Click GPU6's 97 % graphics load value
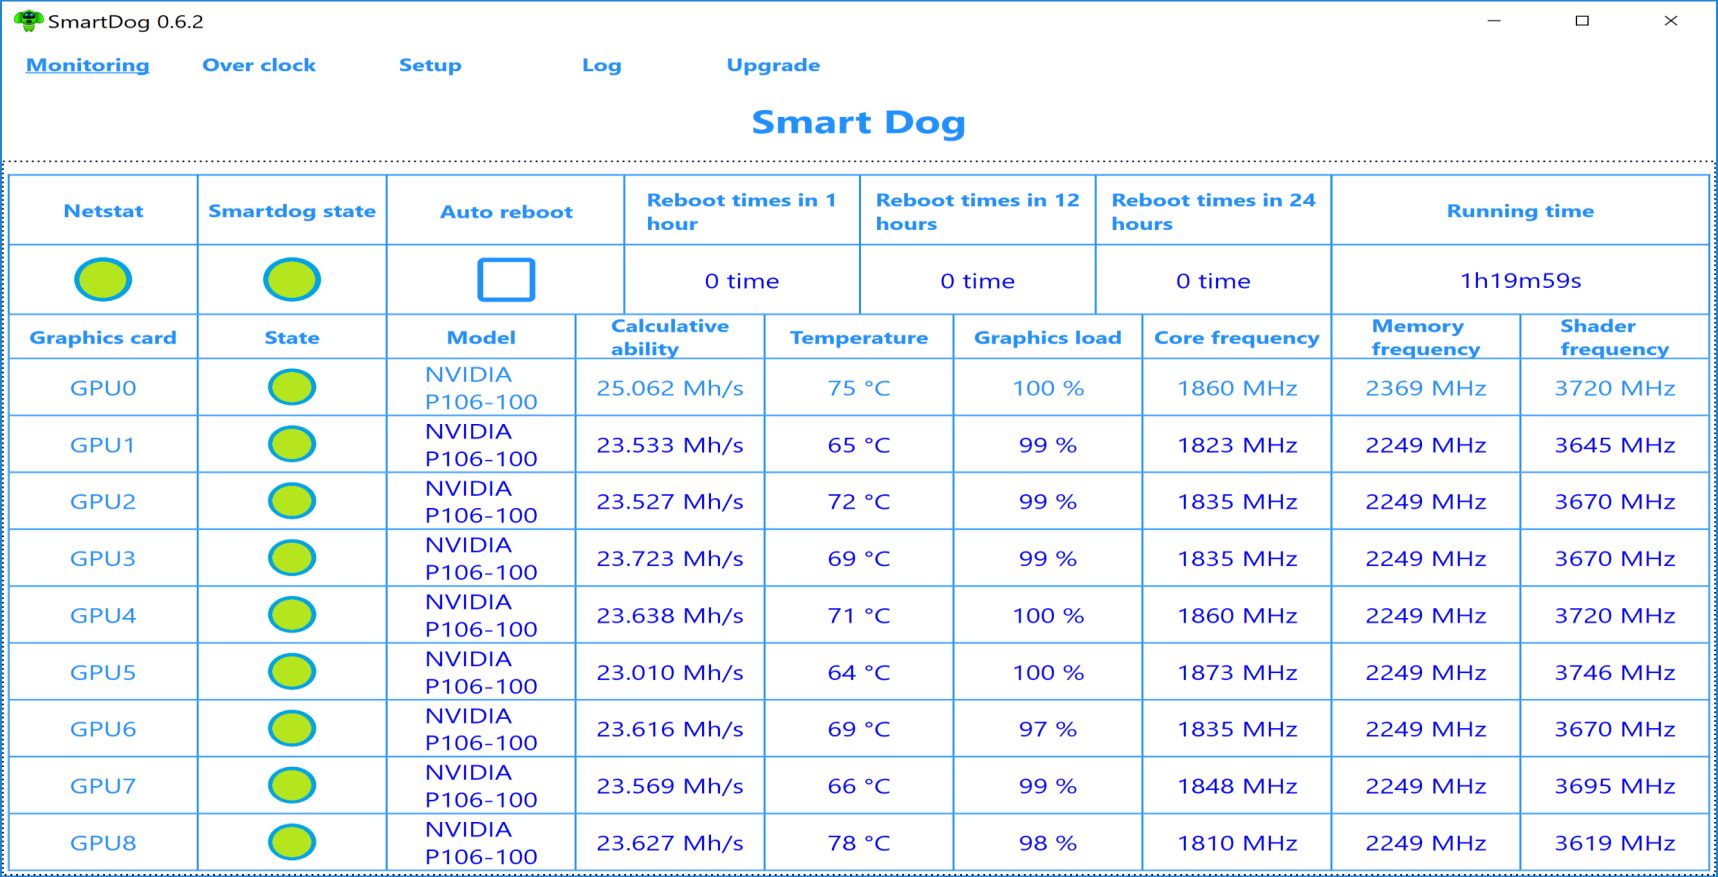 [x=1048, y=730]
